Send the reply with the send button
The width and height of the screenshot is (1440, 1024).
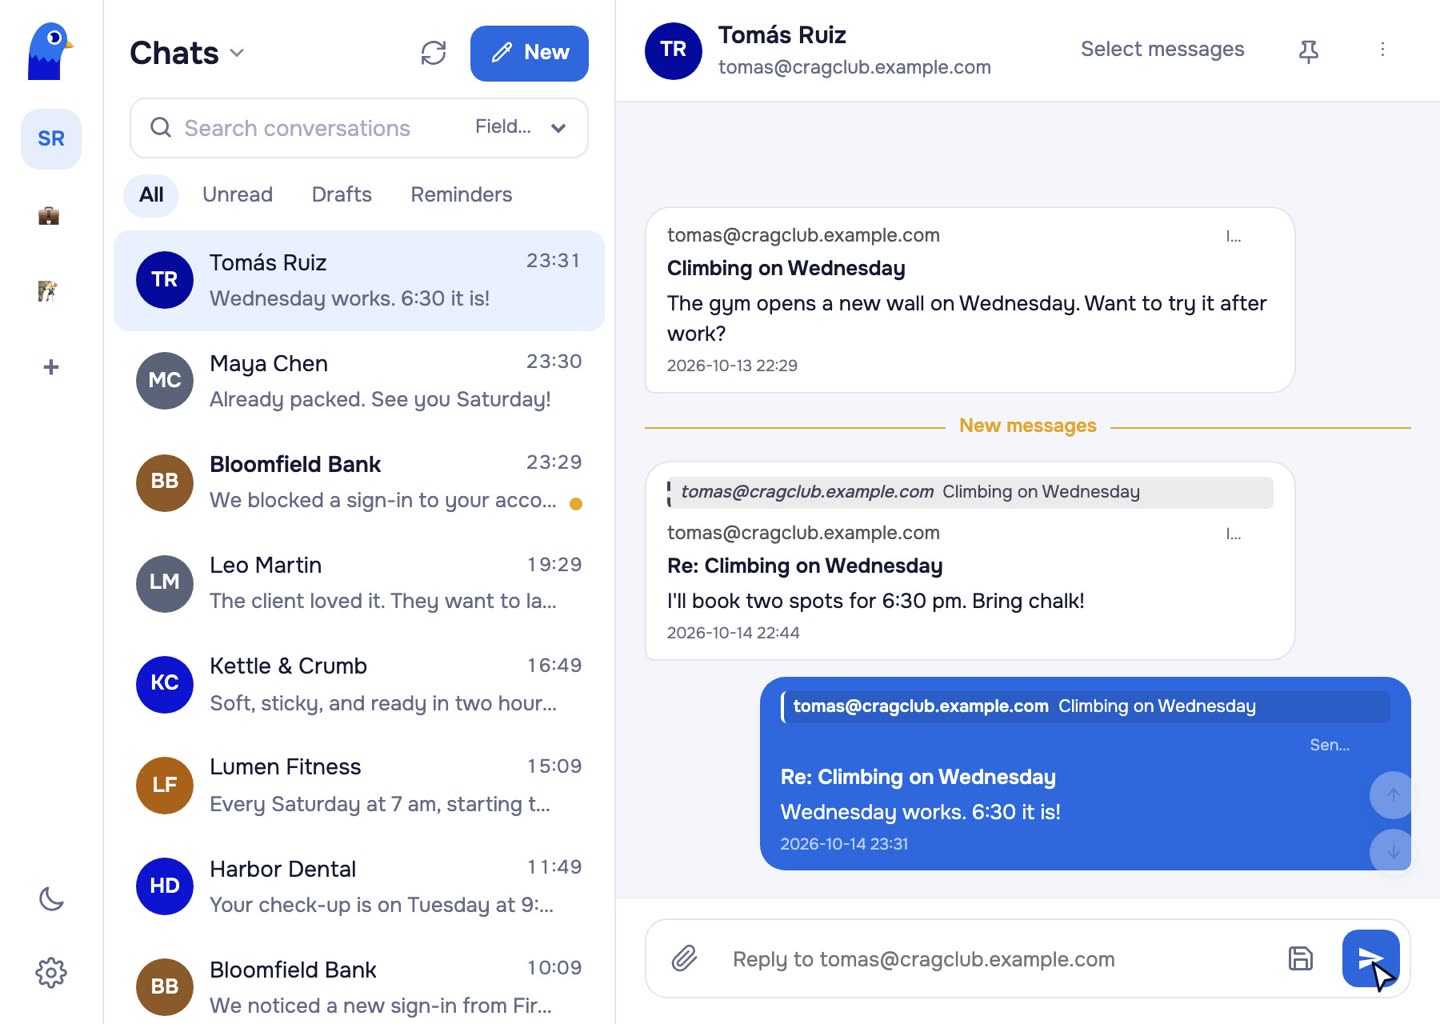(x=1370, y=958)
